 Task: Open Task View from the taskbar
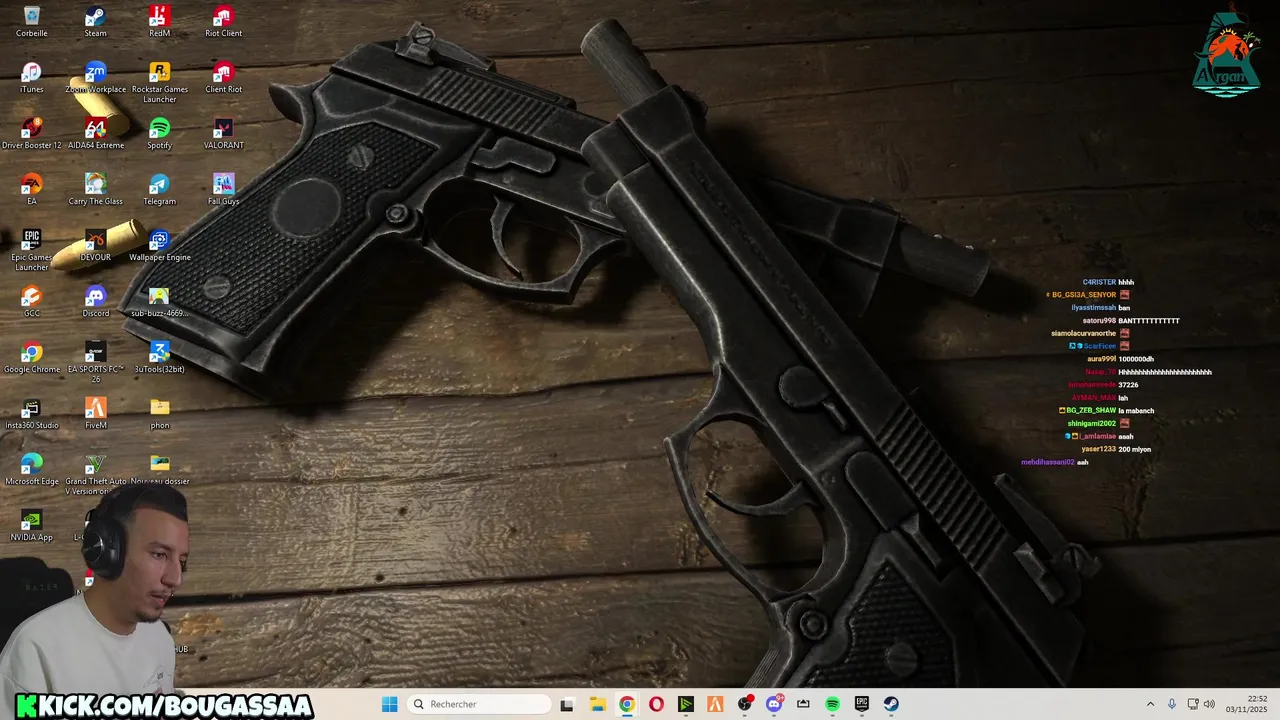pos(567,704)
